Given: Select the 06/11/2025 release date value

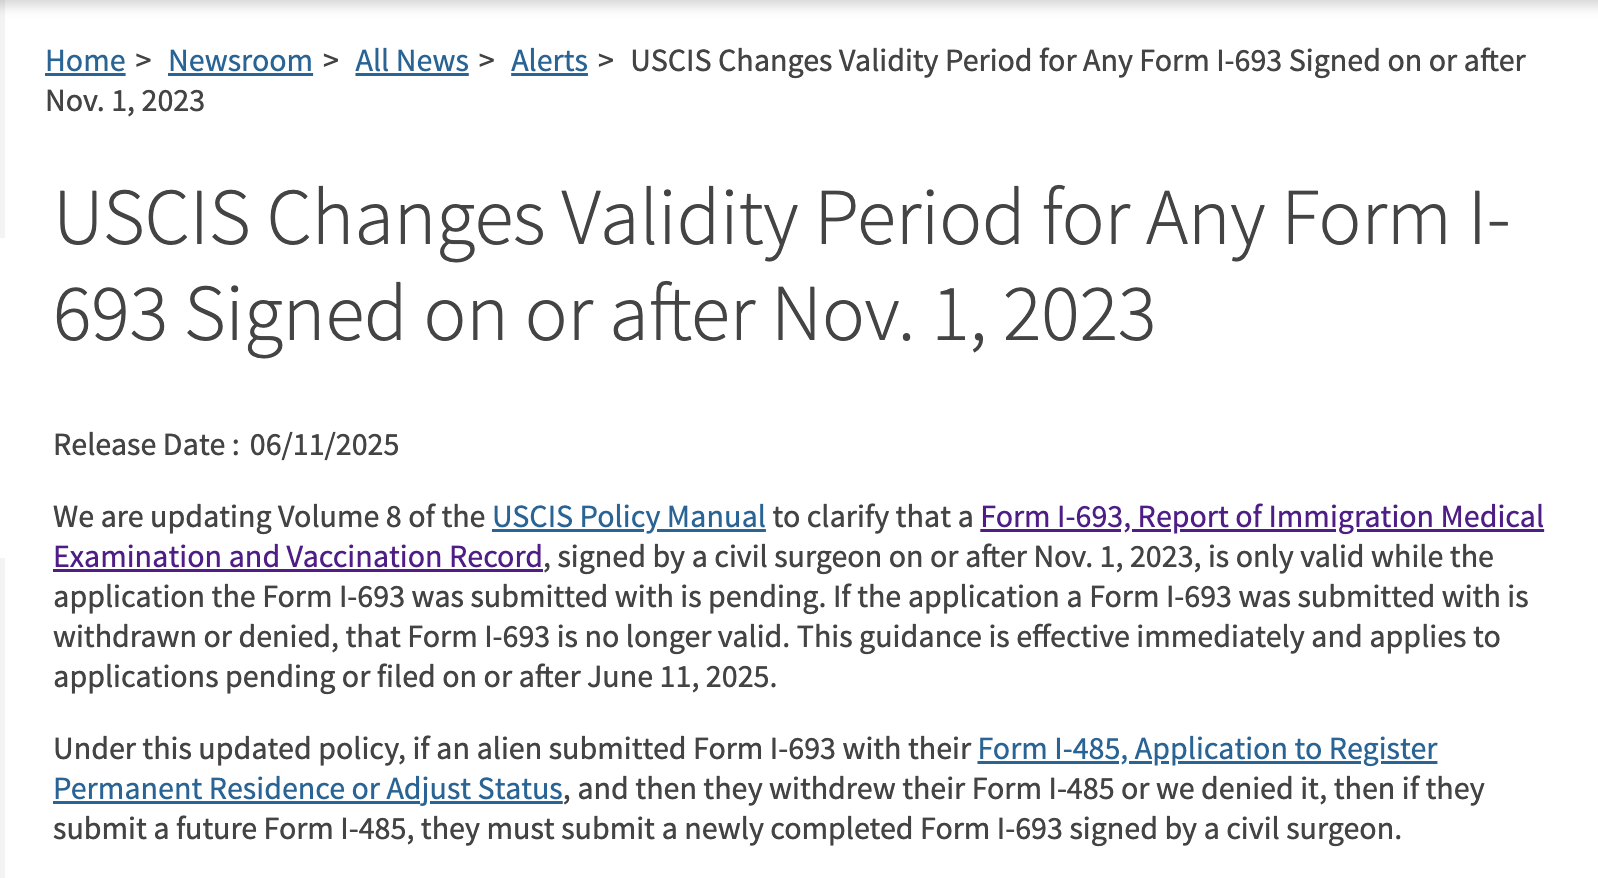Looking at the screenshot, I should point(324,445).
